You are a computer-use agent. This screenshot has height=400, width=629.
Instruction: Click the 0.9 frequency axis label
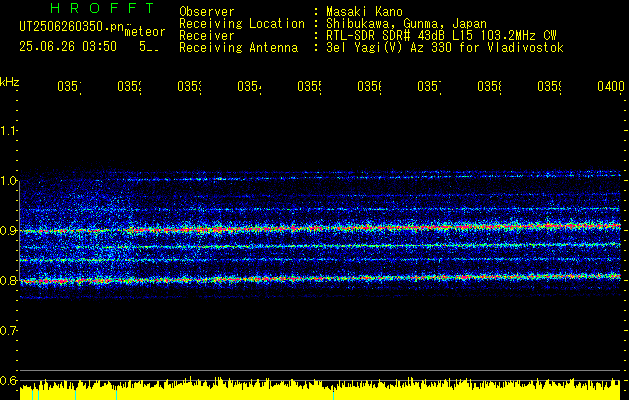(x=8, y=231)
